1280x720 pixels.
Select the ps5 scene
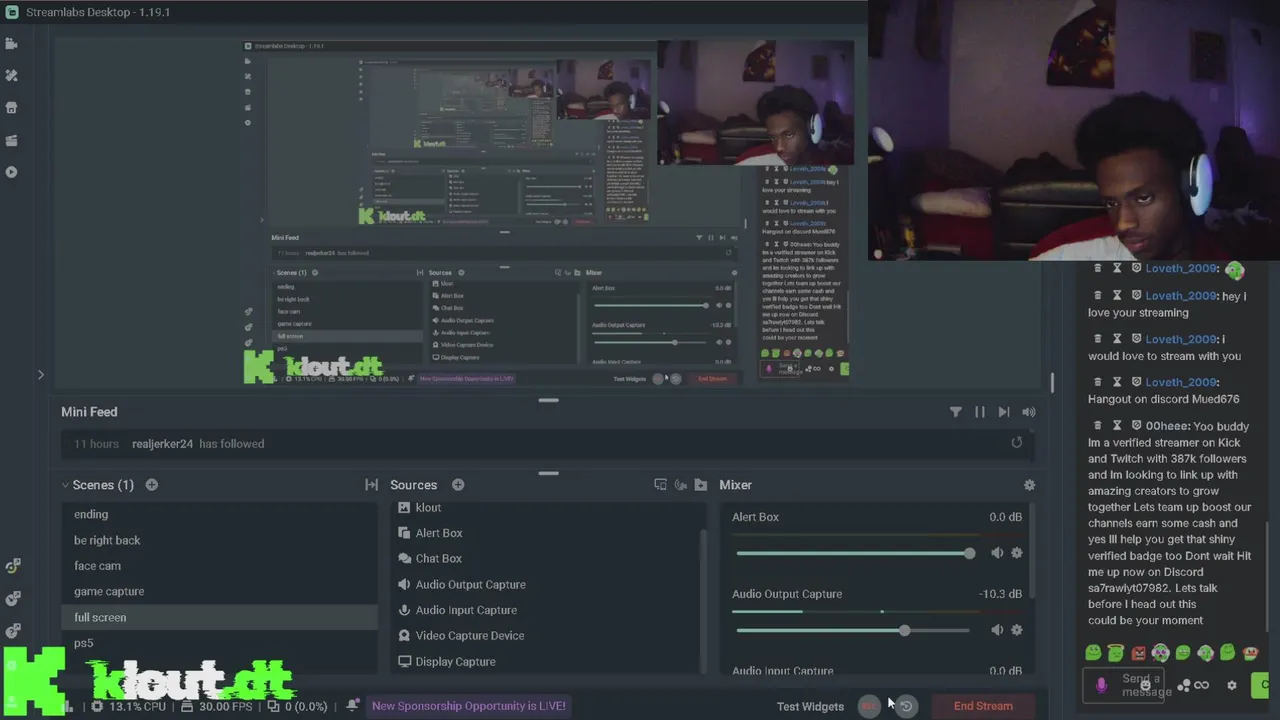coord(219,643)
